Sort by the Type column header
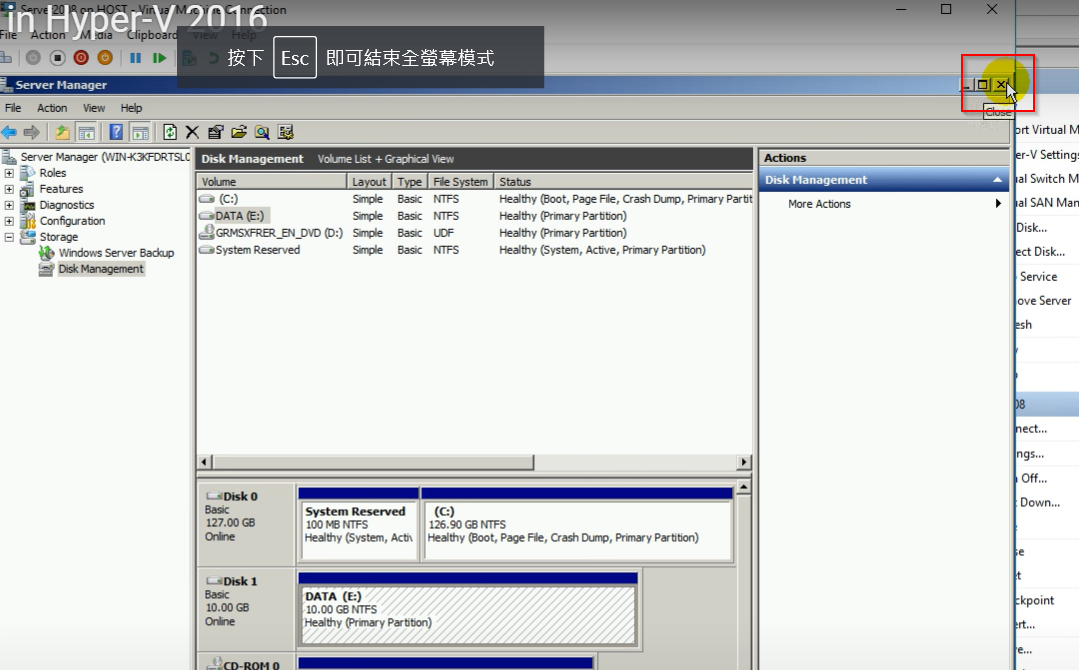Image resolution: width=1079 pixels, height=670 pixels. coord(409,182)
